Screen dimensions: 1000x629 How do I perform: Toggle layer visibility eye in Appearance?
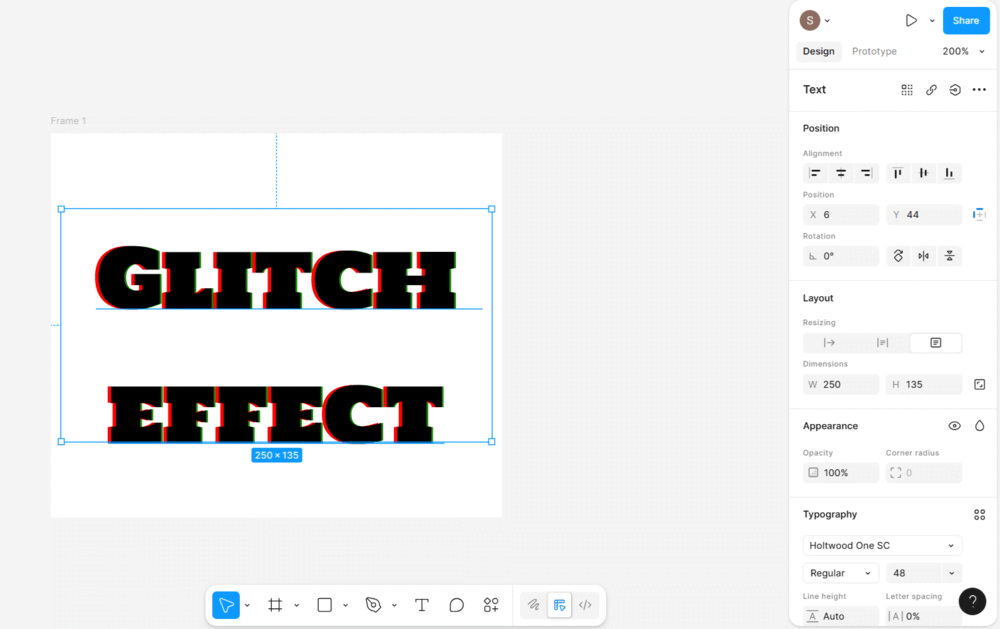[x=954, y=426]
